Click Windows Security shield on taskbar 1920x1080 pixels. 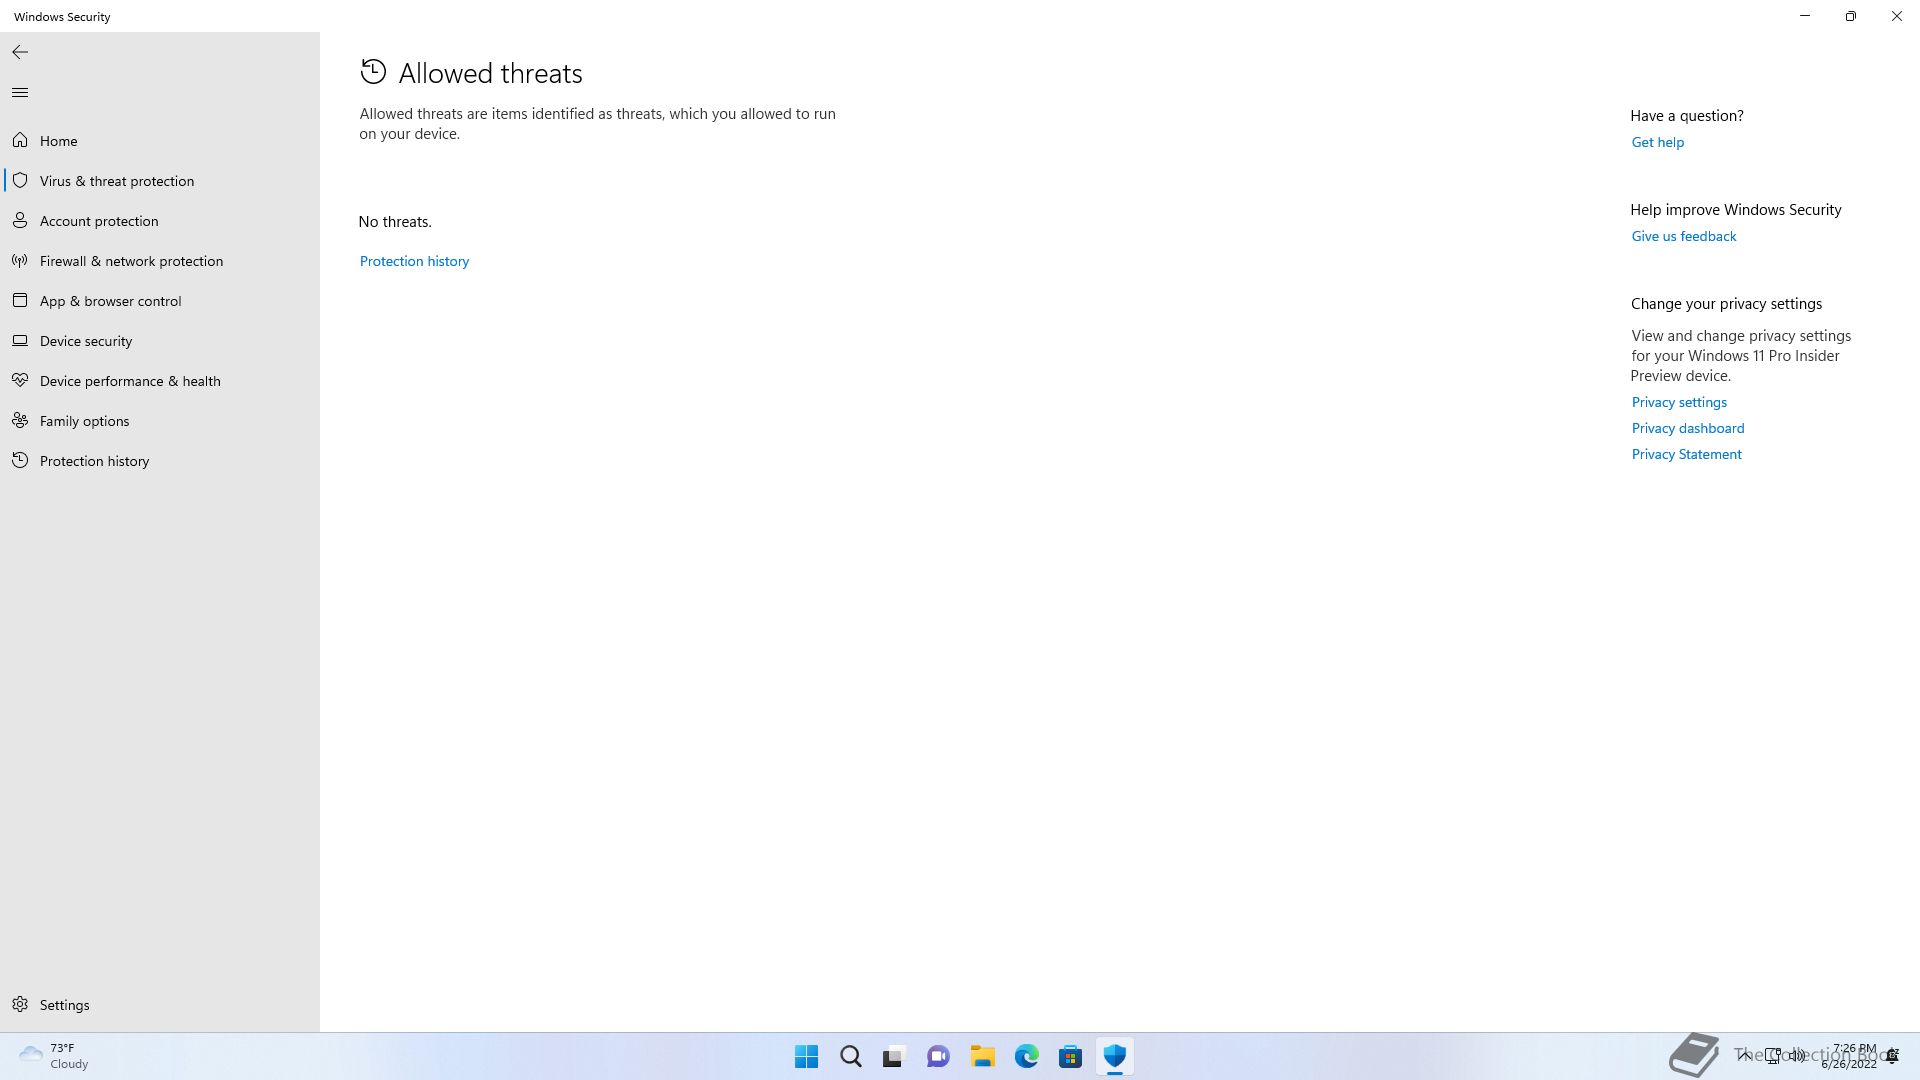pyautogui.click(x=1114, y=1056)
